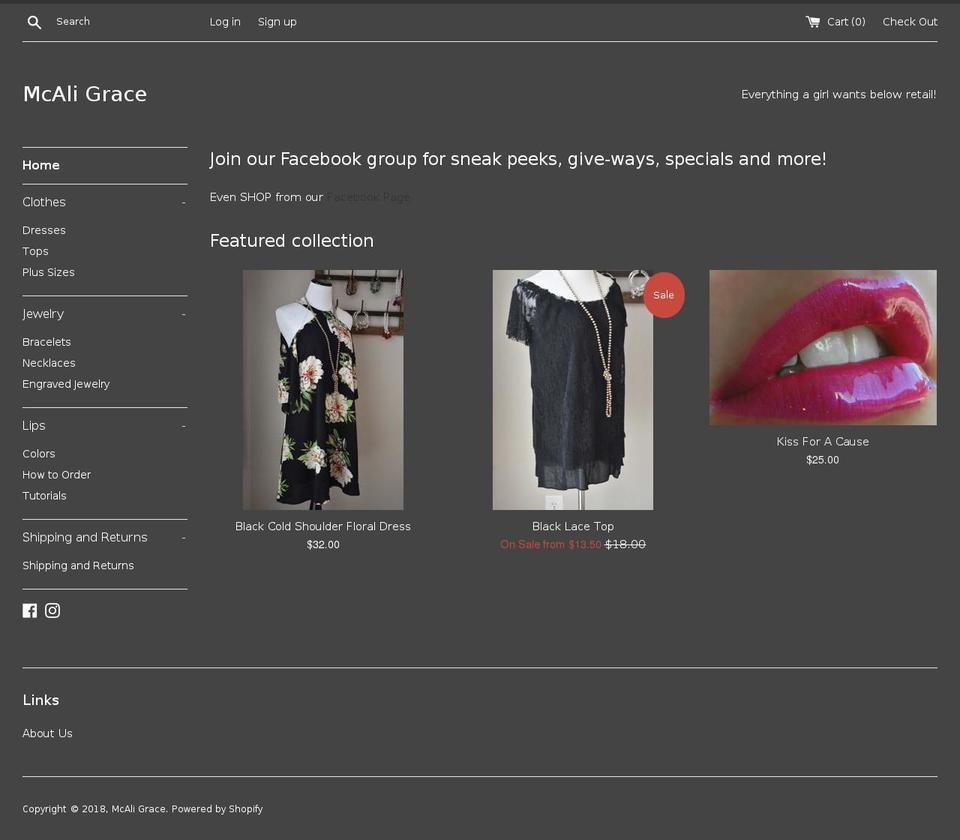Click the Featured collection heading
This screenshot has width=960, height=840.
click(x=291, y=241)
